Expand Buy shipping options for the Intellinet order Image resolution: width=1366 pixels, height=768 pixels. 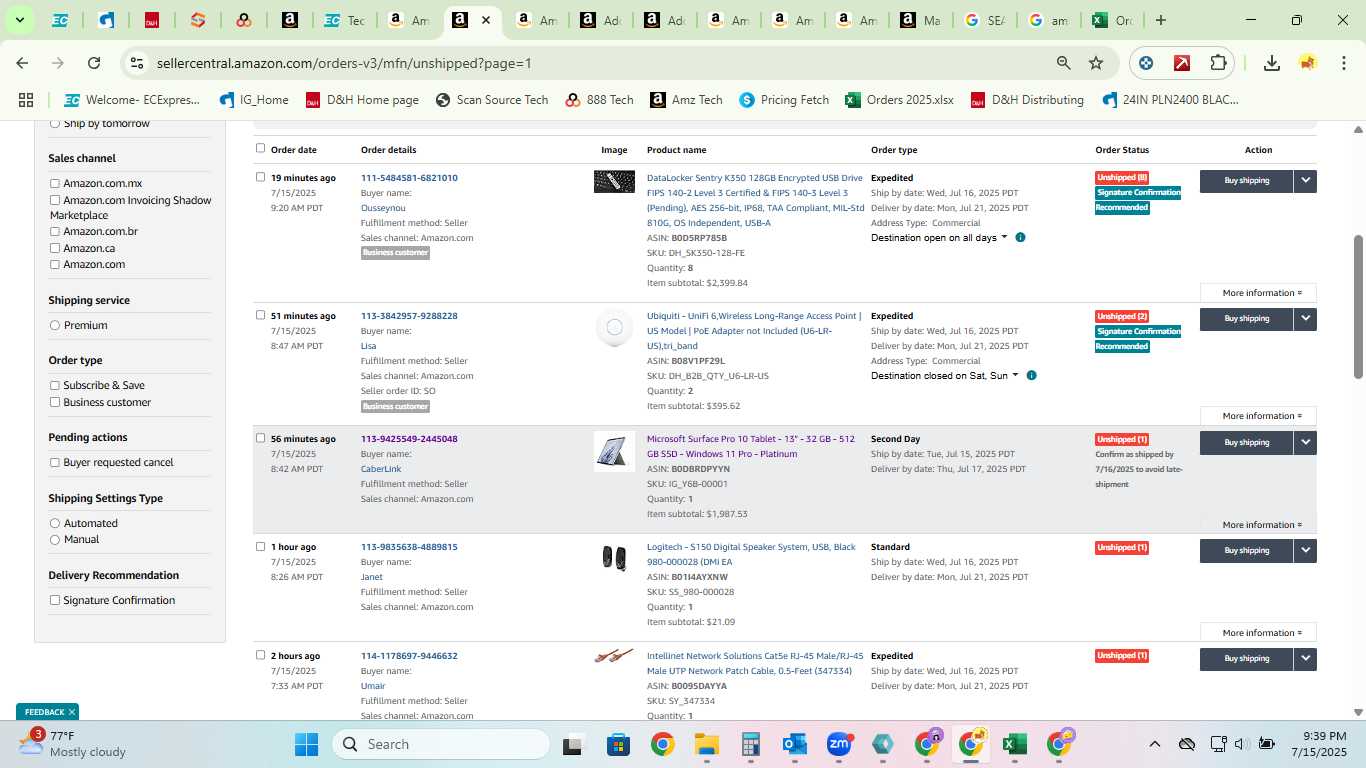tap(1305, 659)
